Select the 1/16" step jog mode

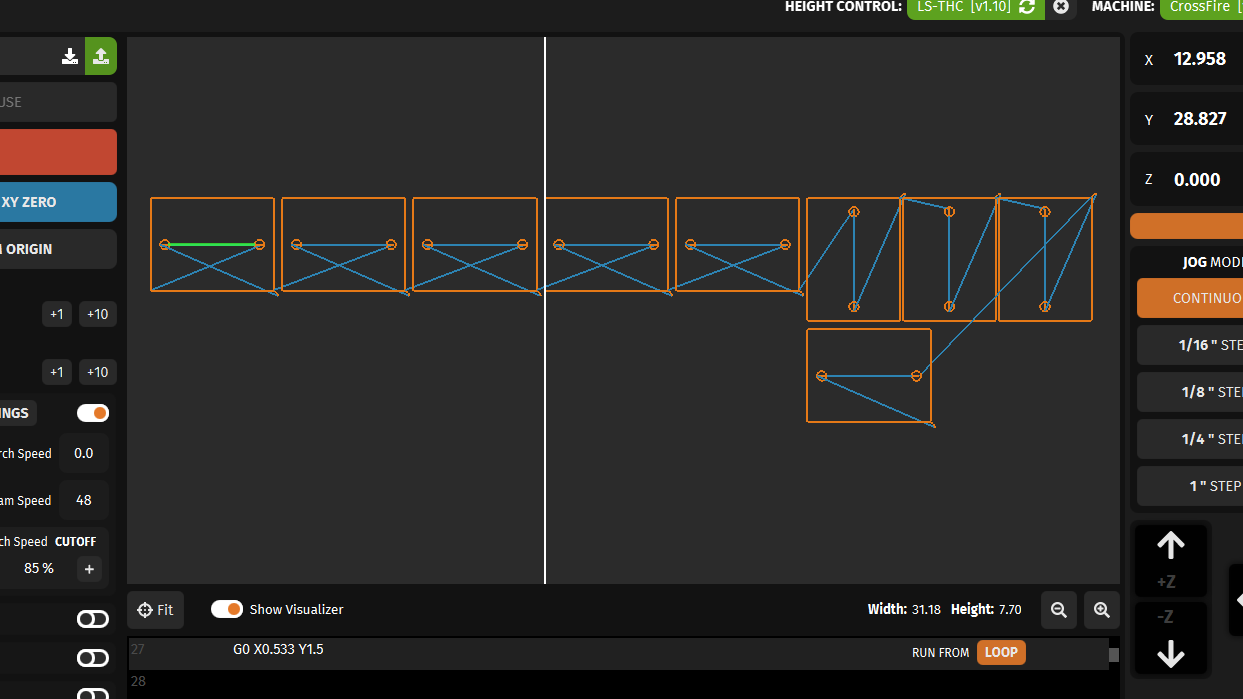click(1190, 345)
